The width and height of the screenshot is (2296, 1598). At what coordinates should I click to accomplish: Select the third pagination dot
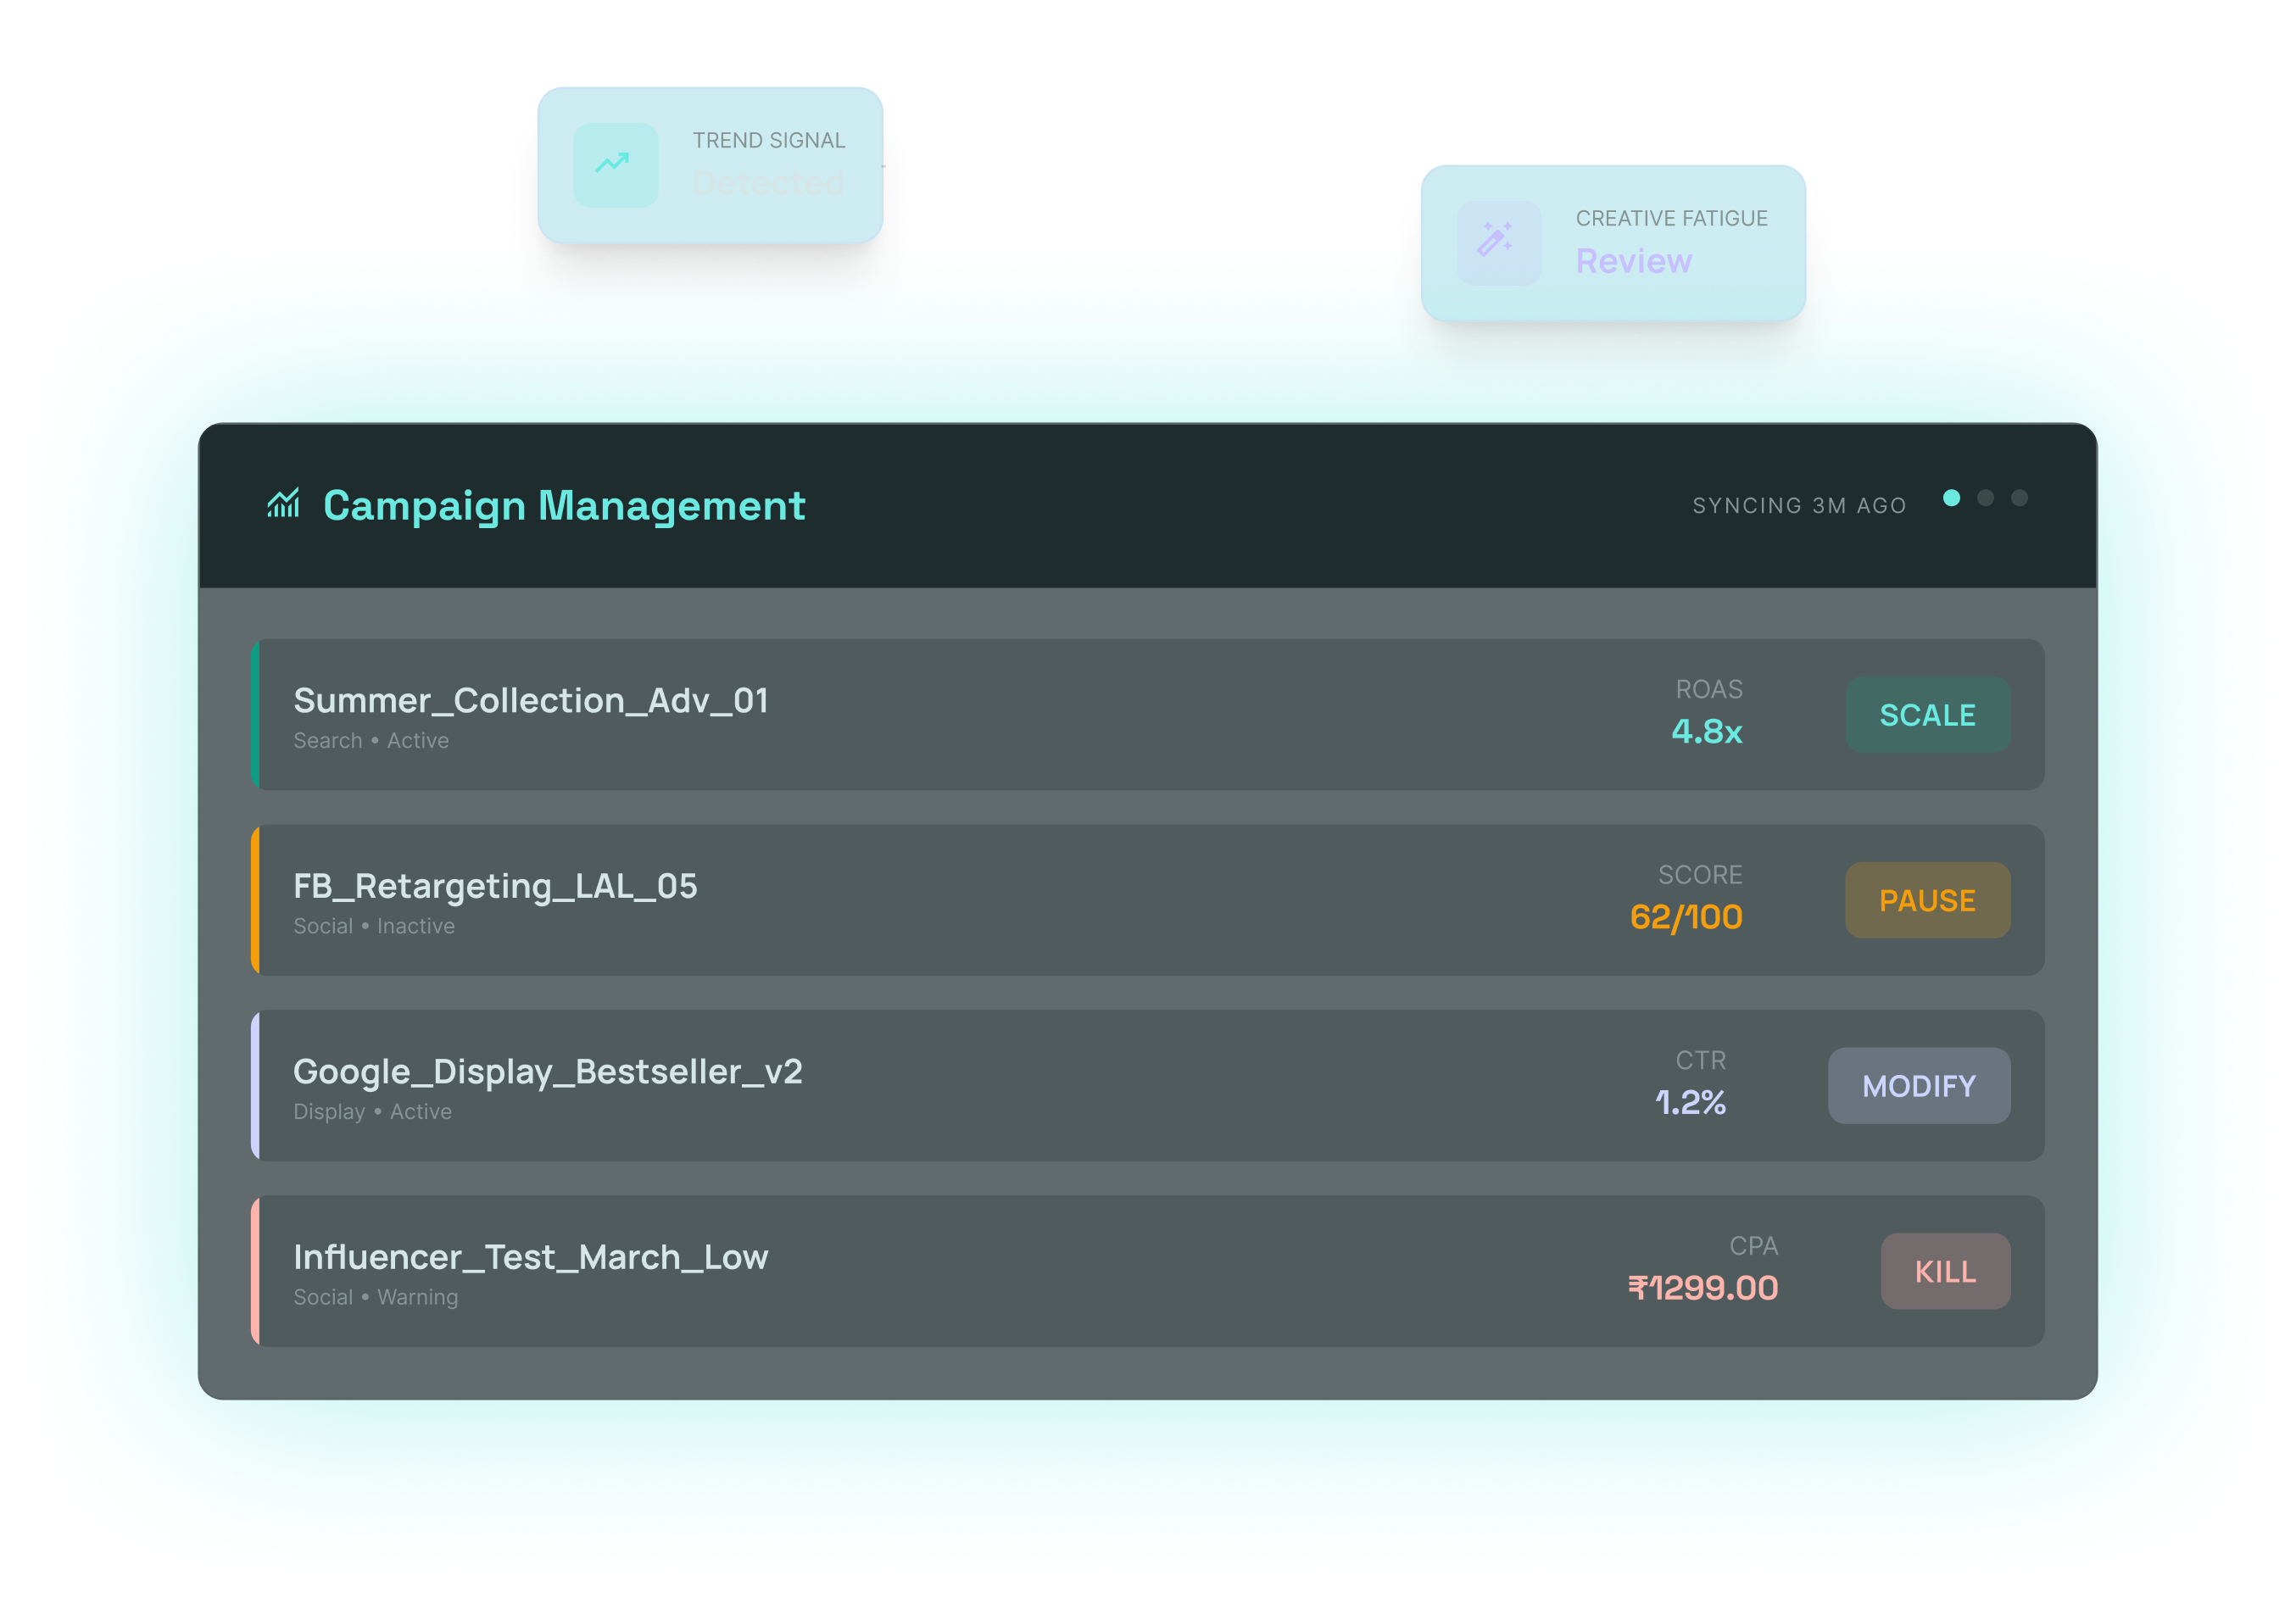coord(2019,498)
